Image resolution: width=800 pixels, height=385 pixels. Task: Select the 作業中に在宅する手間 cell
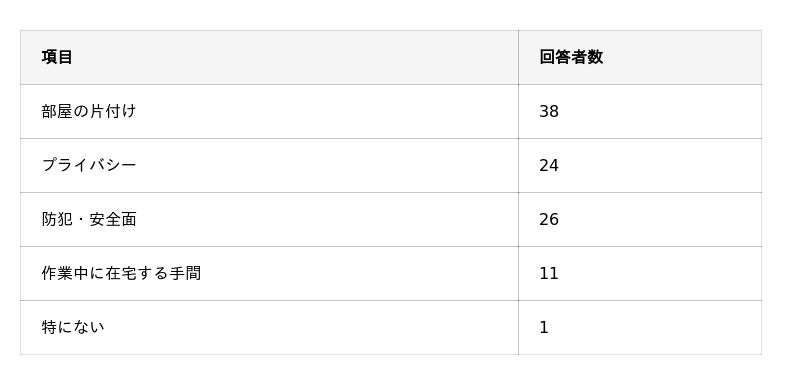point(269,273)
